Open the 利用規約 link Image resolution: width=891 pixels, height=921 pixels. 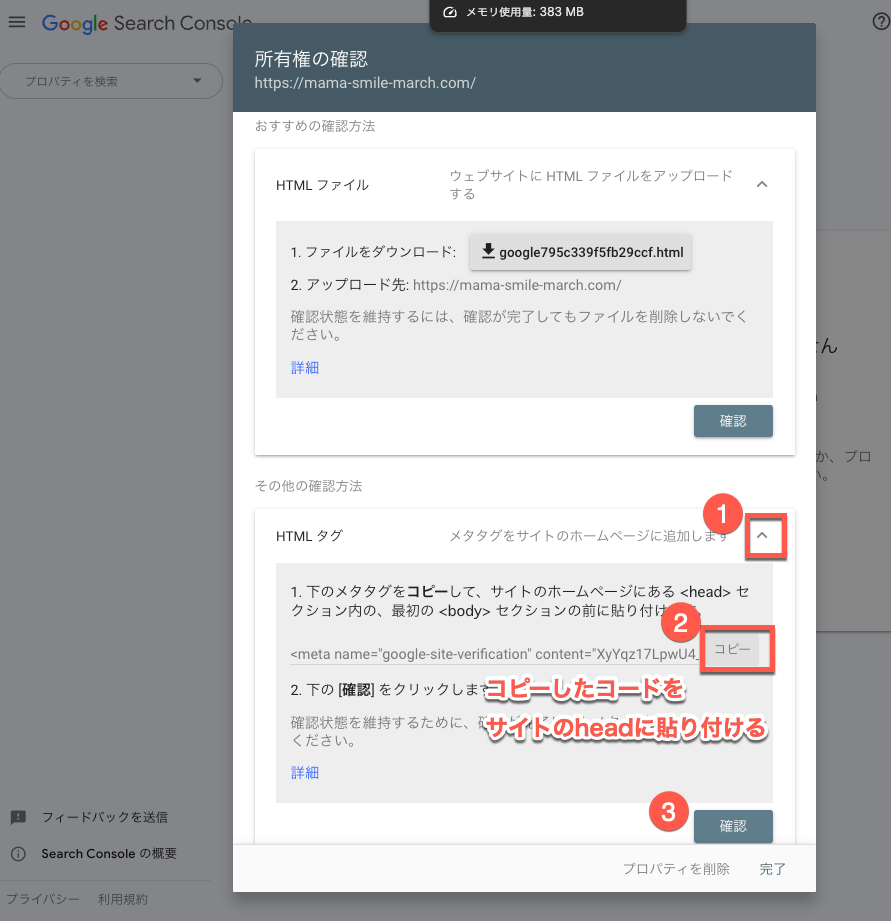123,899
